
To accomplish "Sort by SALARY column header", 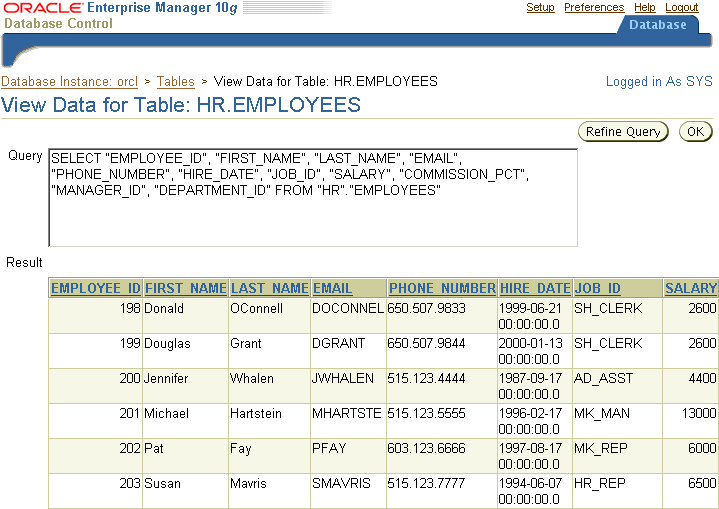I will [690, 288].
